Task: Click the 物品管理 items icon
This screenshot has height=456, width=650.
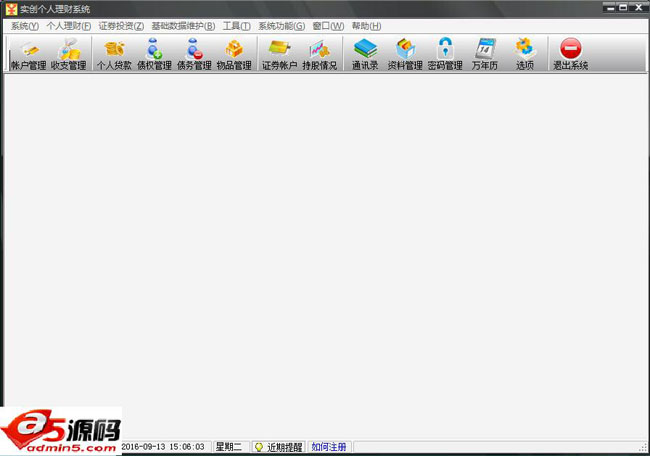Action: click(234, 54)
